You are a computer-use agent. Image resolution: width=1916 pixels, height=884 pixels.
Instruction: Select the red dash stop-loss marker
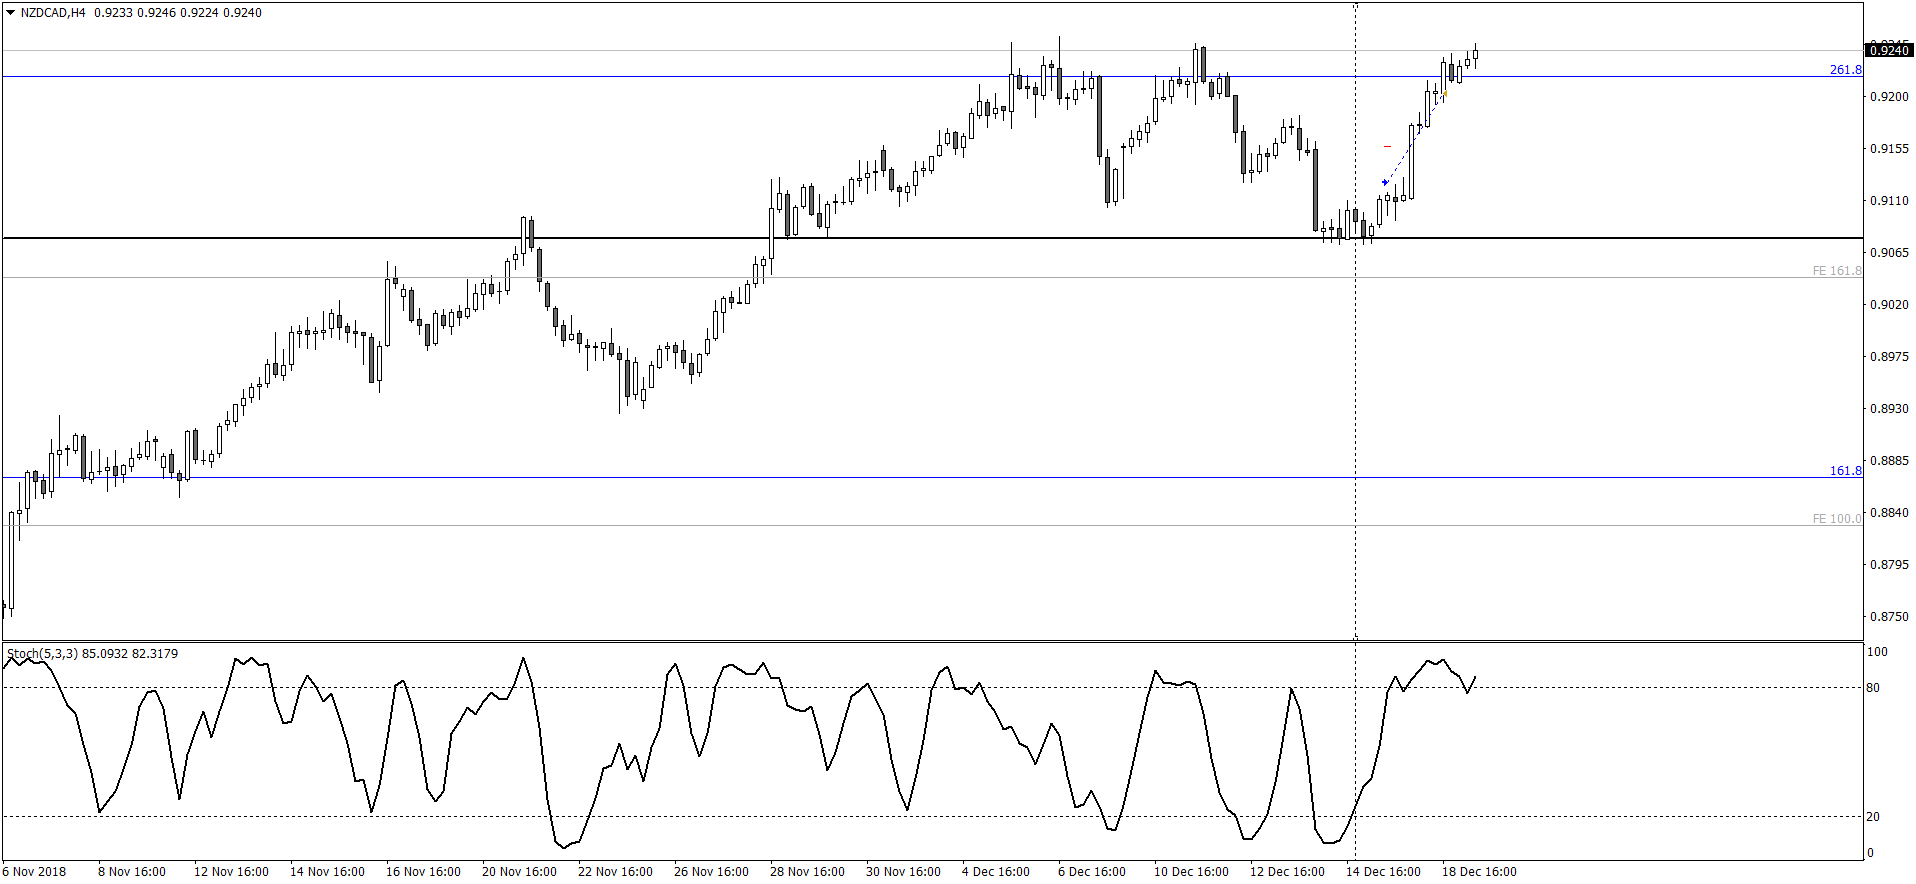pos(1387,147)
